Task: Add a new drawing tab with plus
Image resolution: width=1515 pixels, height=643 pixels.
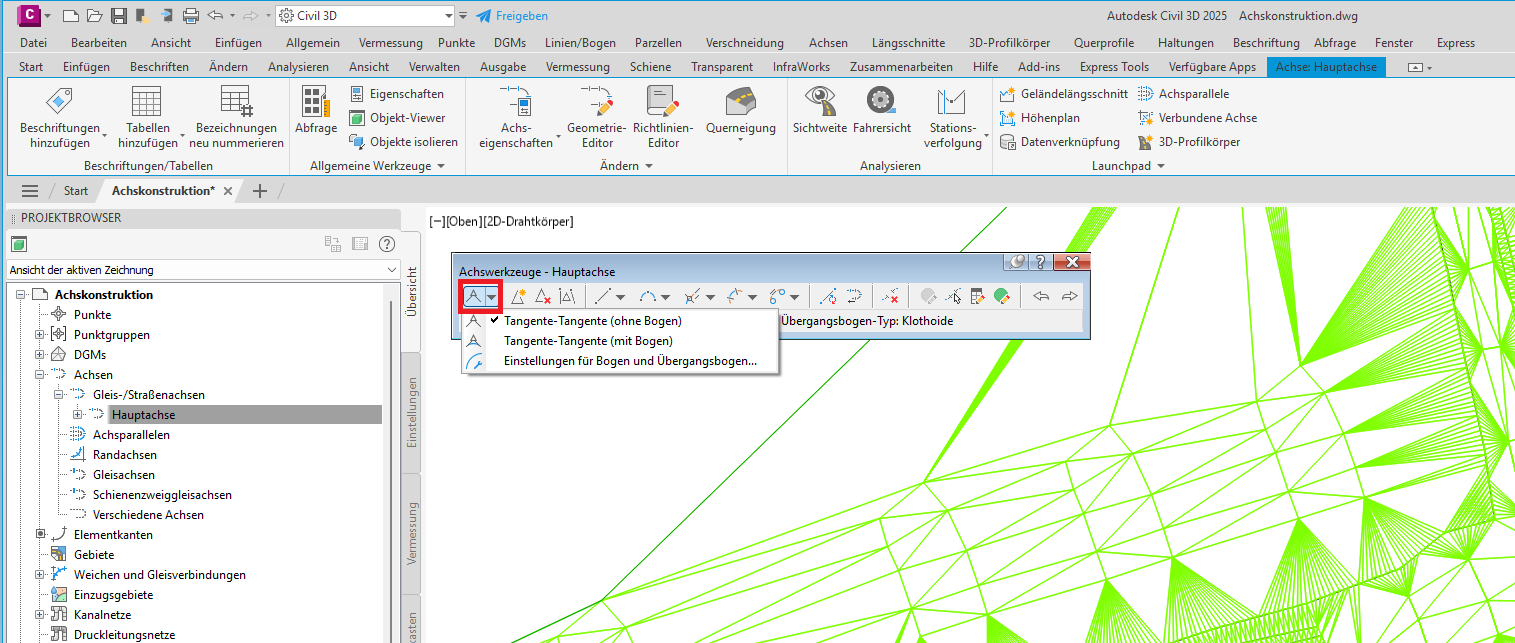Action: [x=260, y=191]
